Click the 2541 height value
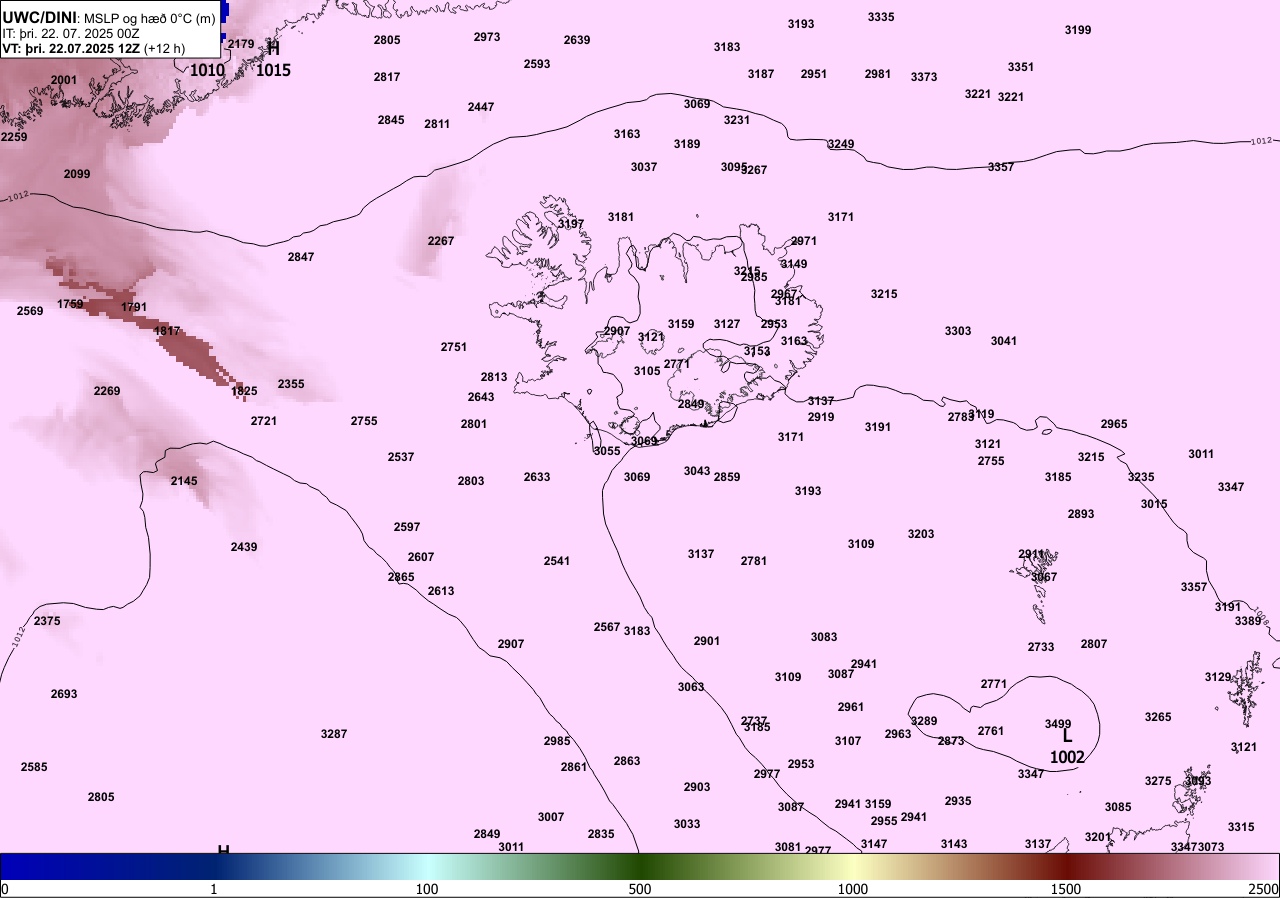Viewport: 1280px width, 898px height. click(x=557, y=561)
